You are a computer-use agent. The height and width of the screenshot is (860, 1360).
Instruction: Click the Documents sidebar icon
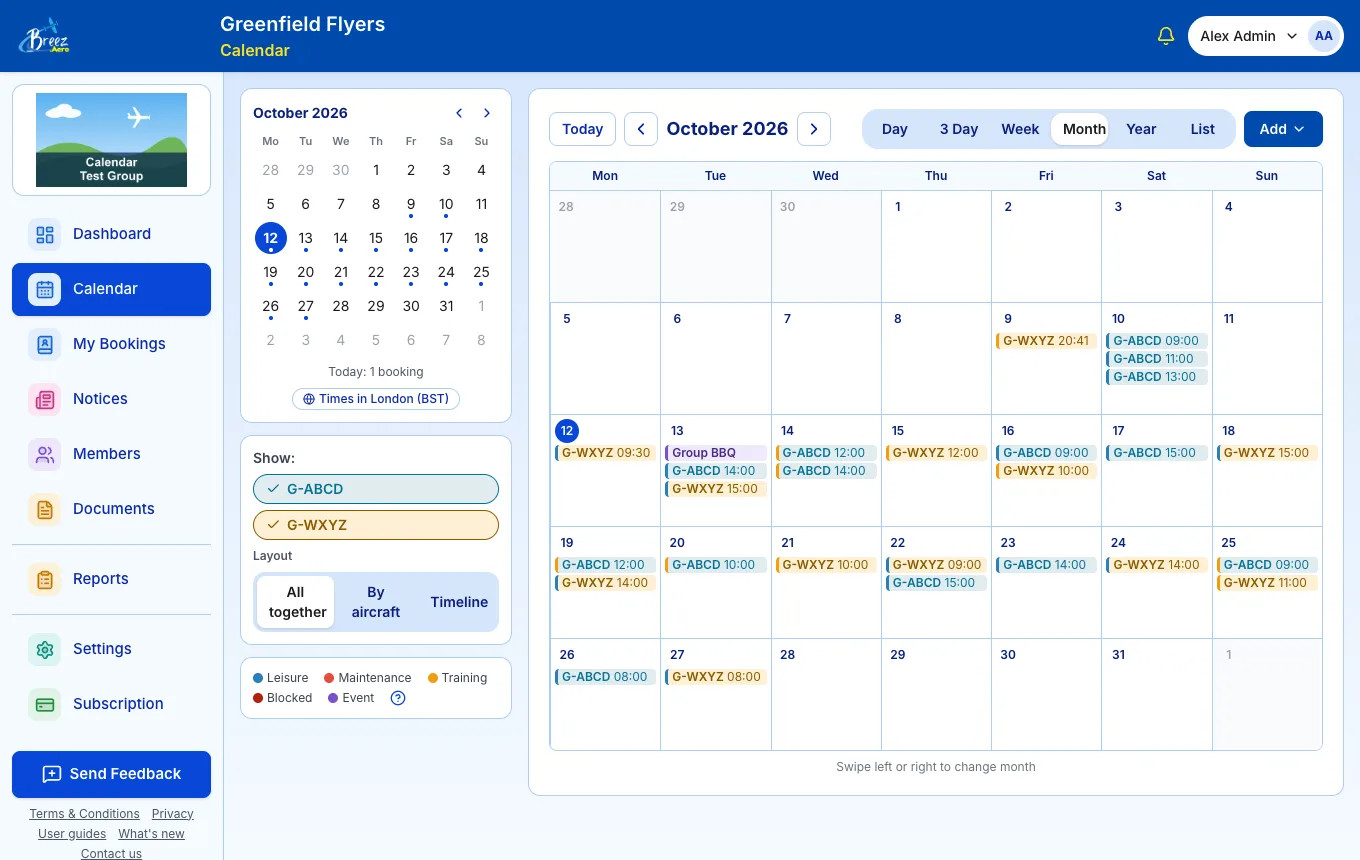45,509
